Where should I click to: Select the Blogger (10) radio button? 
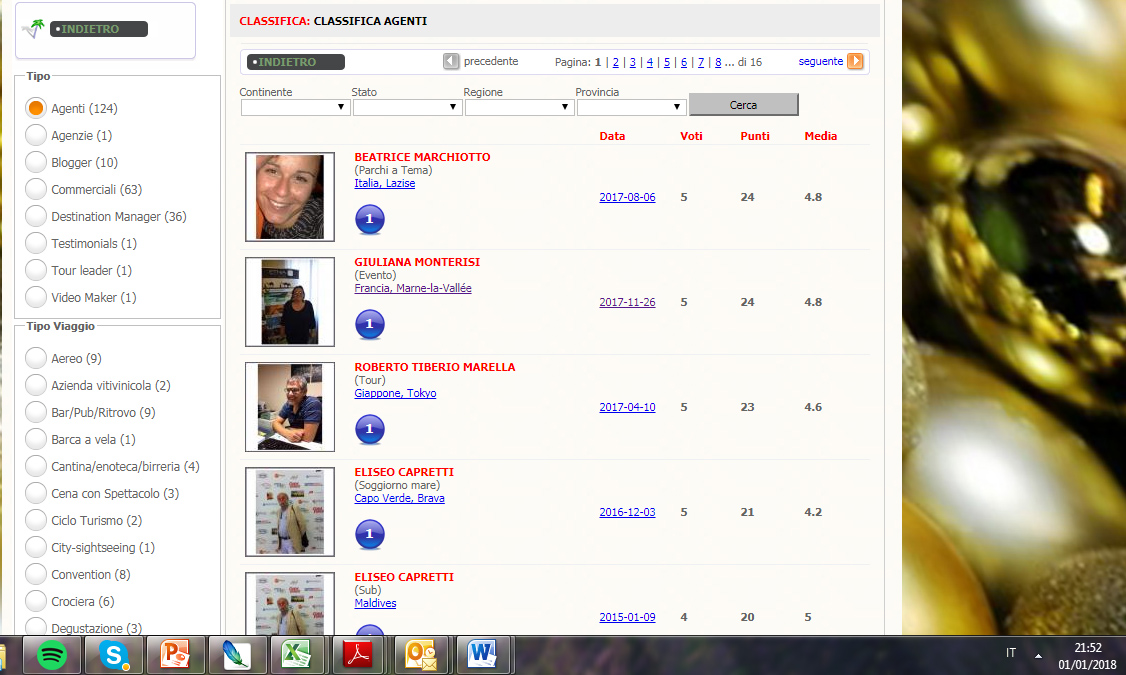click(x=35, y=162)
